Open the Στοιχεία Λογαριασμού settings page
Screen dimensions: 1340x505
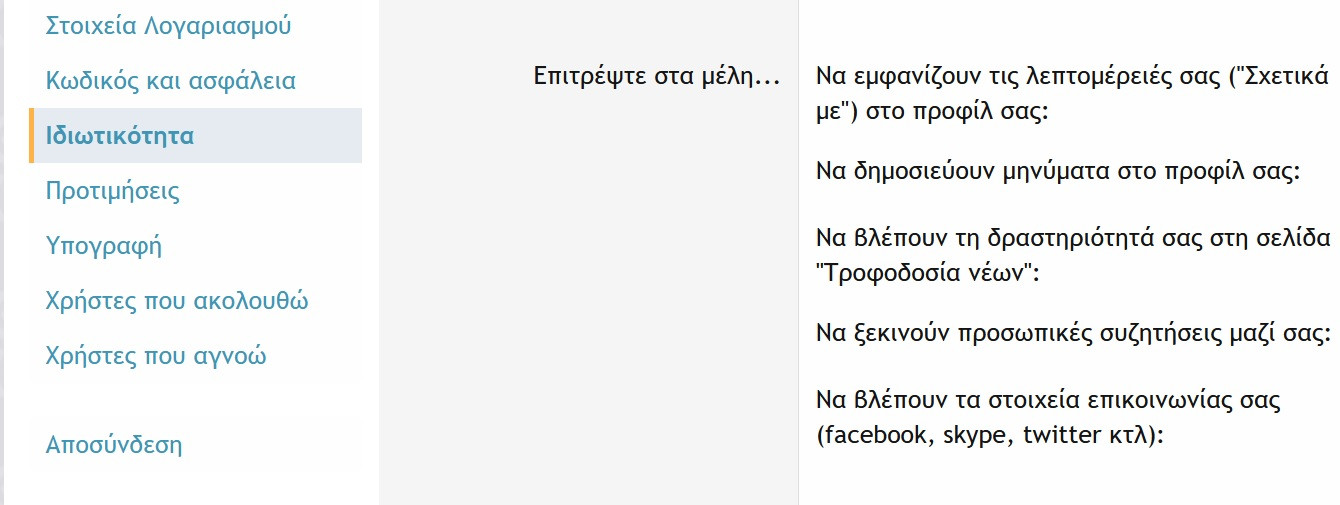pyautogui.click(x=168, y=26)
